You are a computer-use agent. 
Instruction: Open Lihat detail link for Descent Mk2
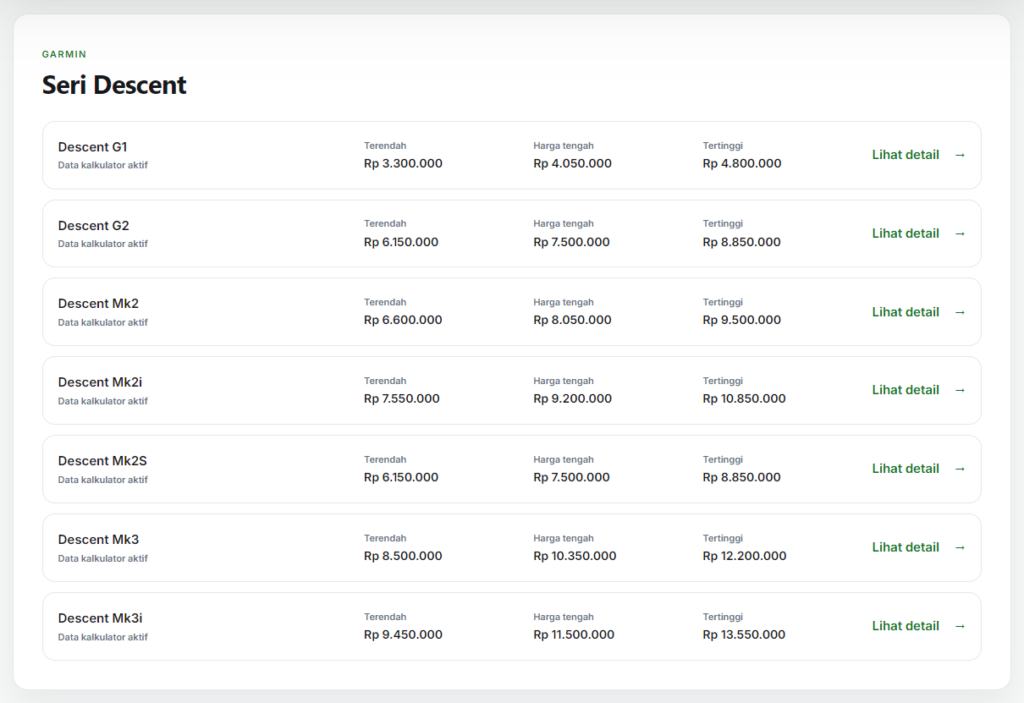click(x=905, y=312)
